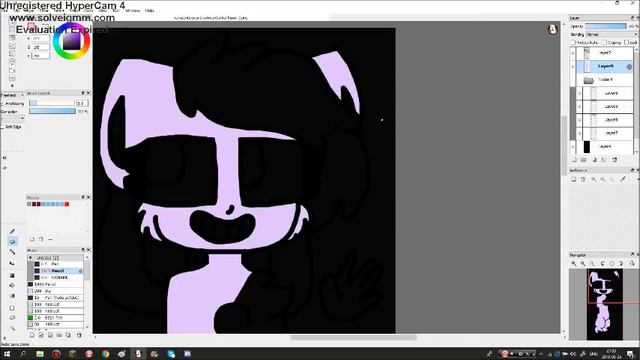Image resolution: width=640 pixels, height=360 pixels.
Task: Click the last icon in the Navigator toolbar
Action: coord(632,264)
